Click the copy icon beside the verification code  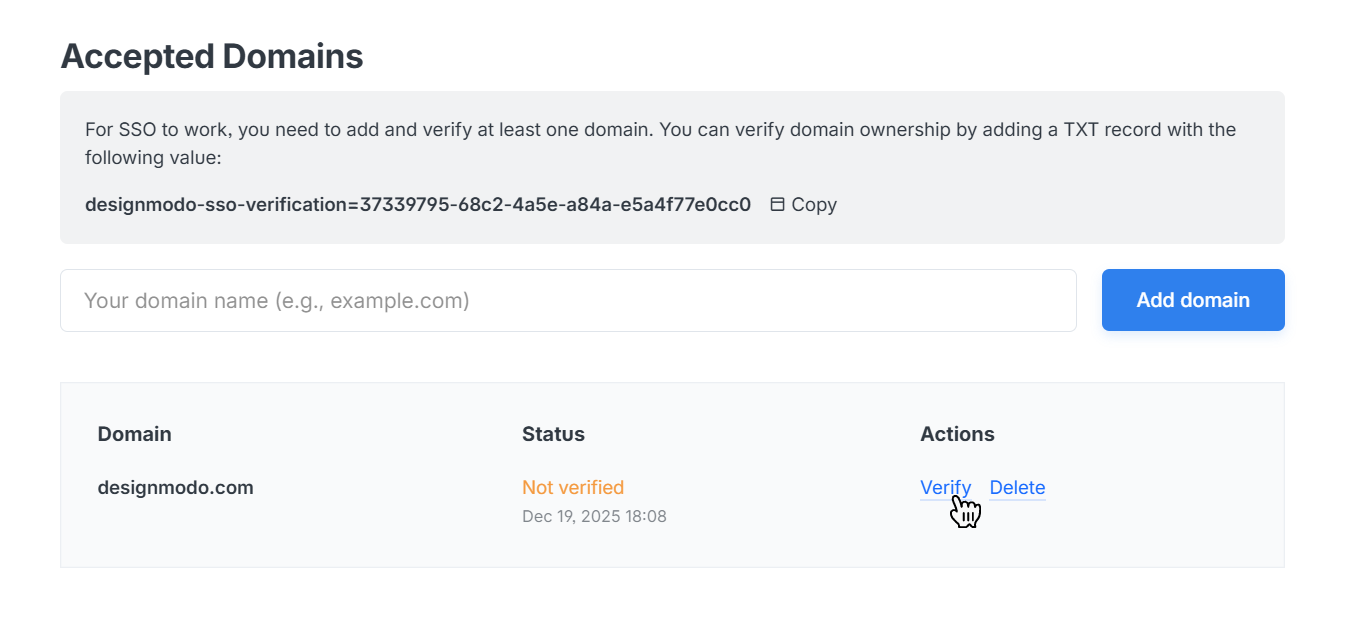click(x=777, y=205)
